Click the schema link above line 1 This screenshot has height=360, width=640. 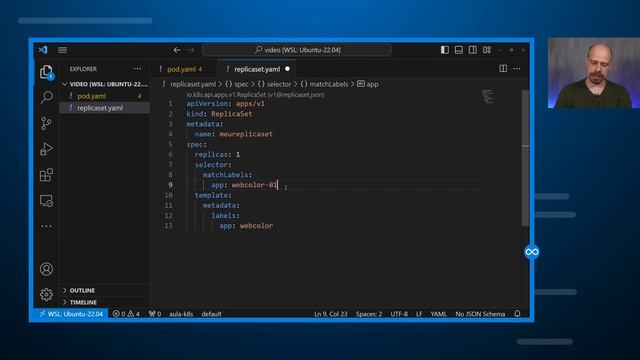point(256,94)
